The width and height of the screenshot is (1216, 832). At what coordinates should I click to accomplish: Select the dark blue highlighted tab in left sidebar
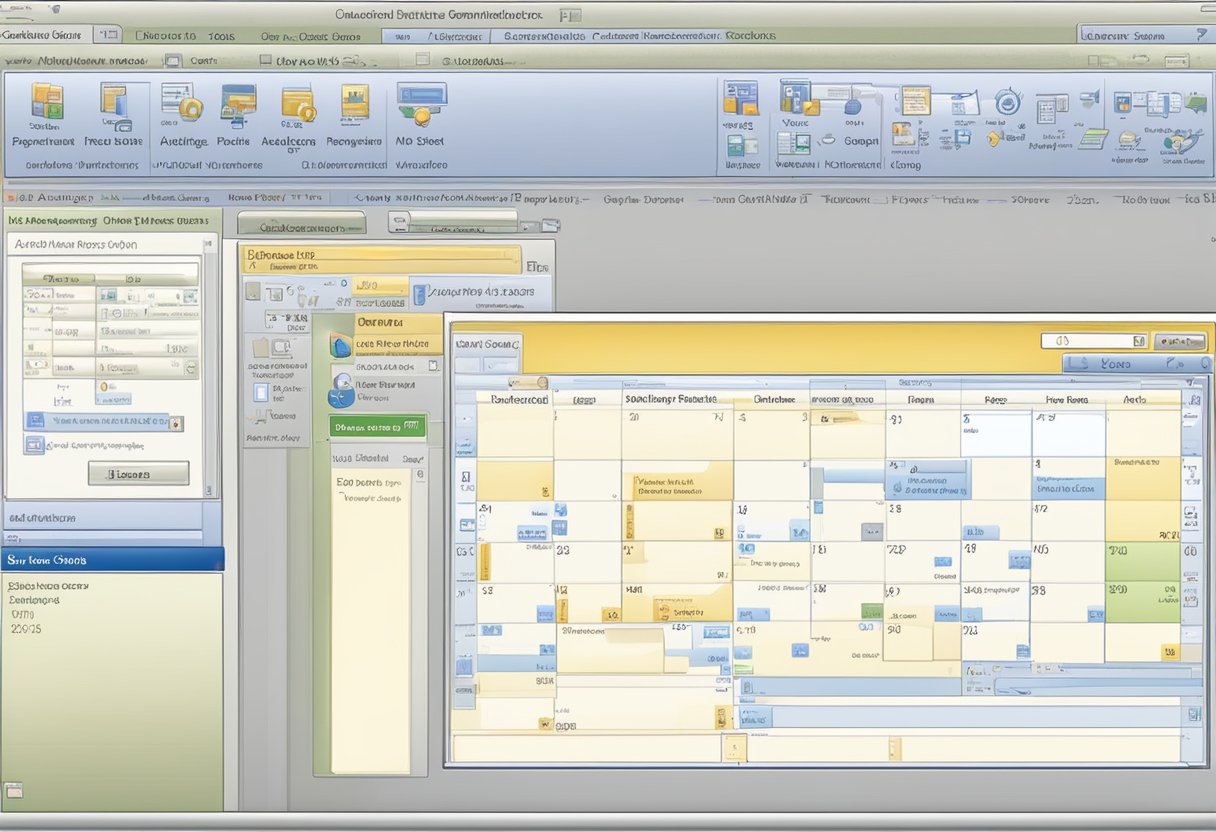point(112,560)
